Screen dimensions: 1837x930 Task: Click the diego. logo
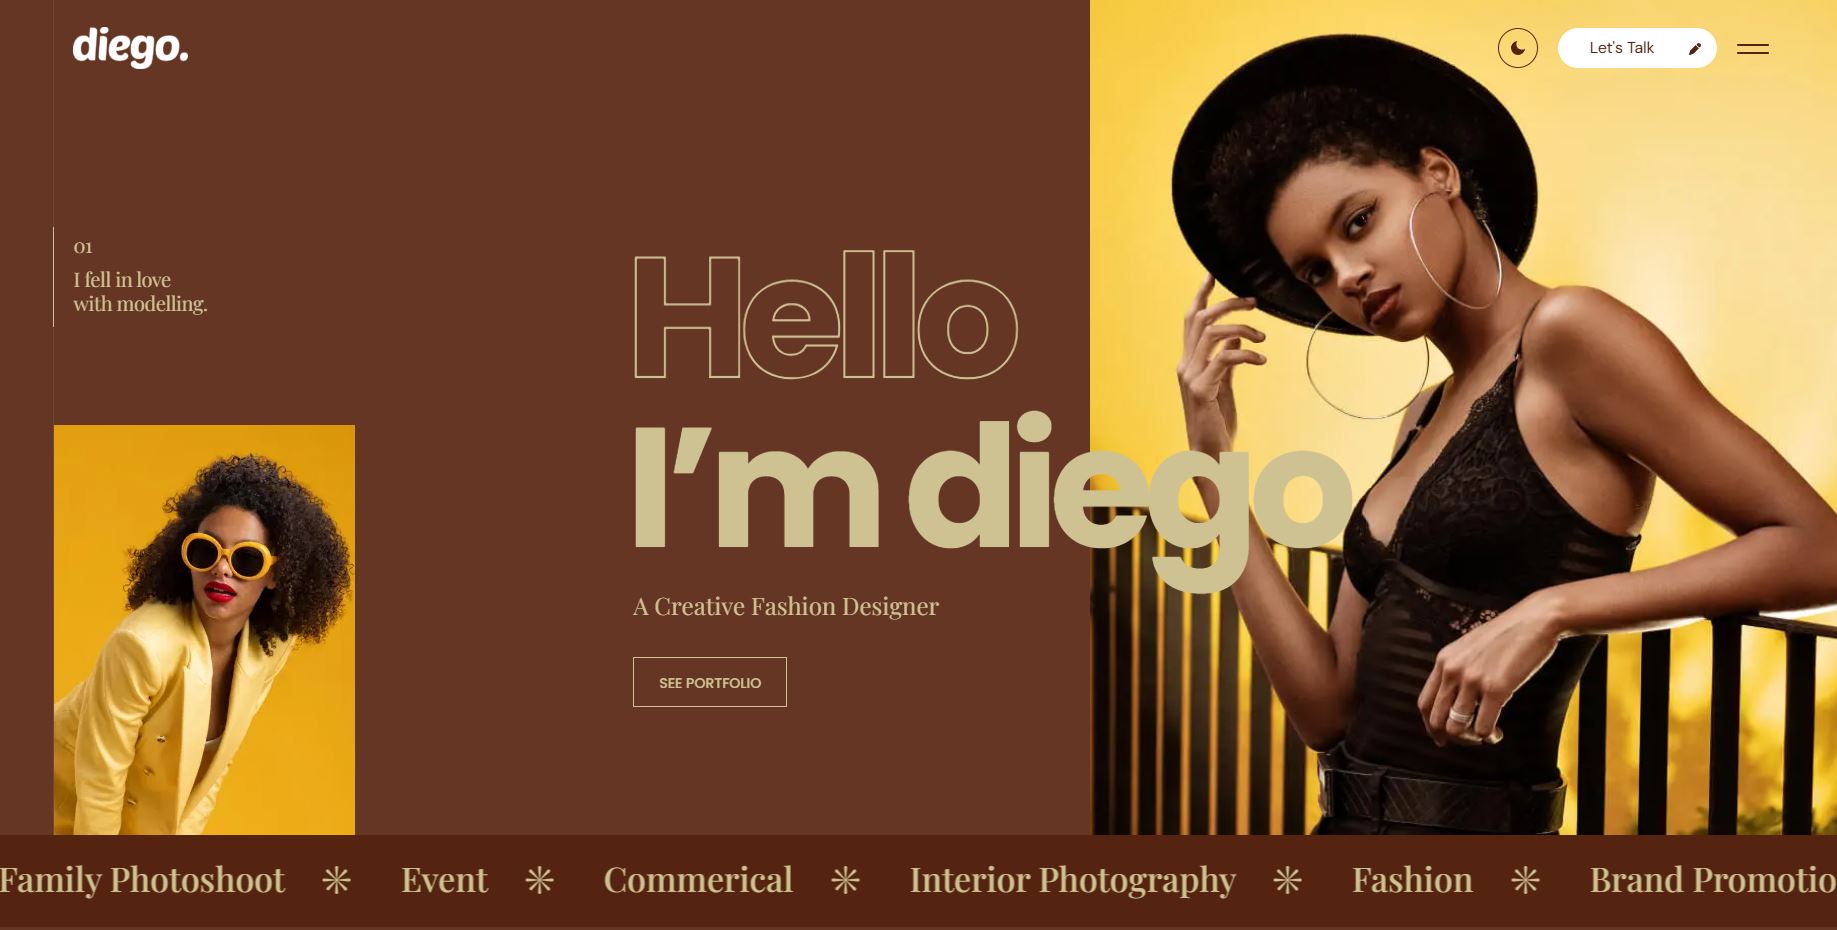click(130, 47)
